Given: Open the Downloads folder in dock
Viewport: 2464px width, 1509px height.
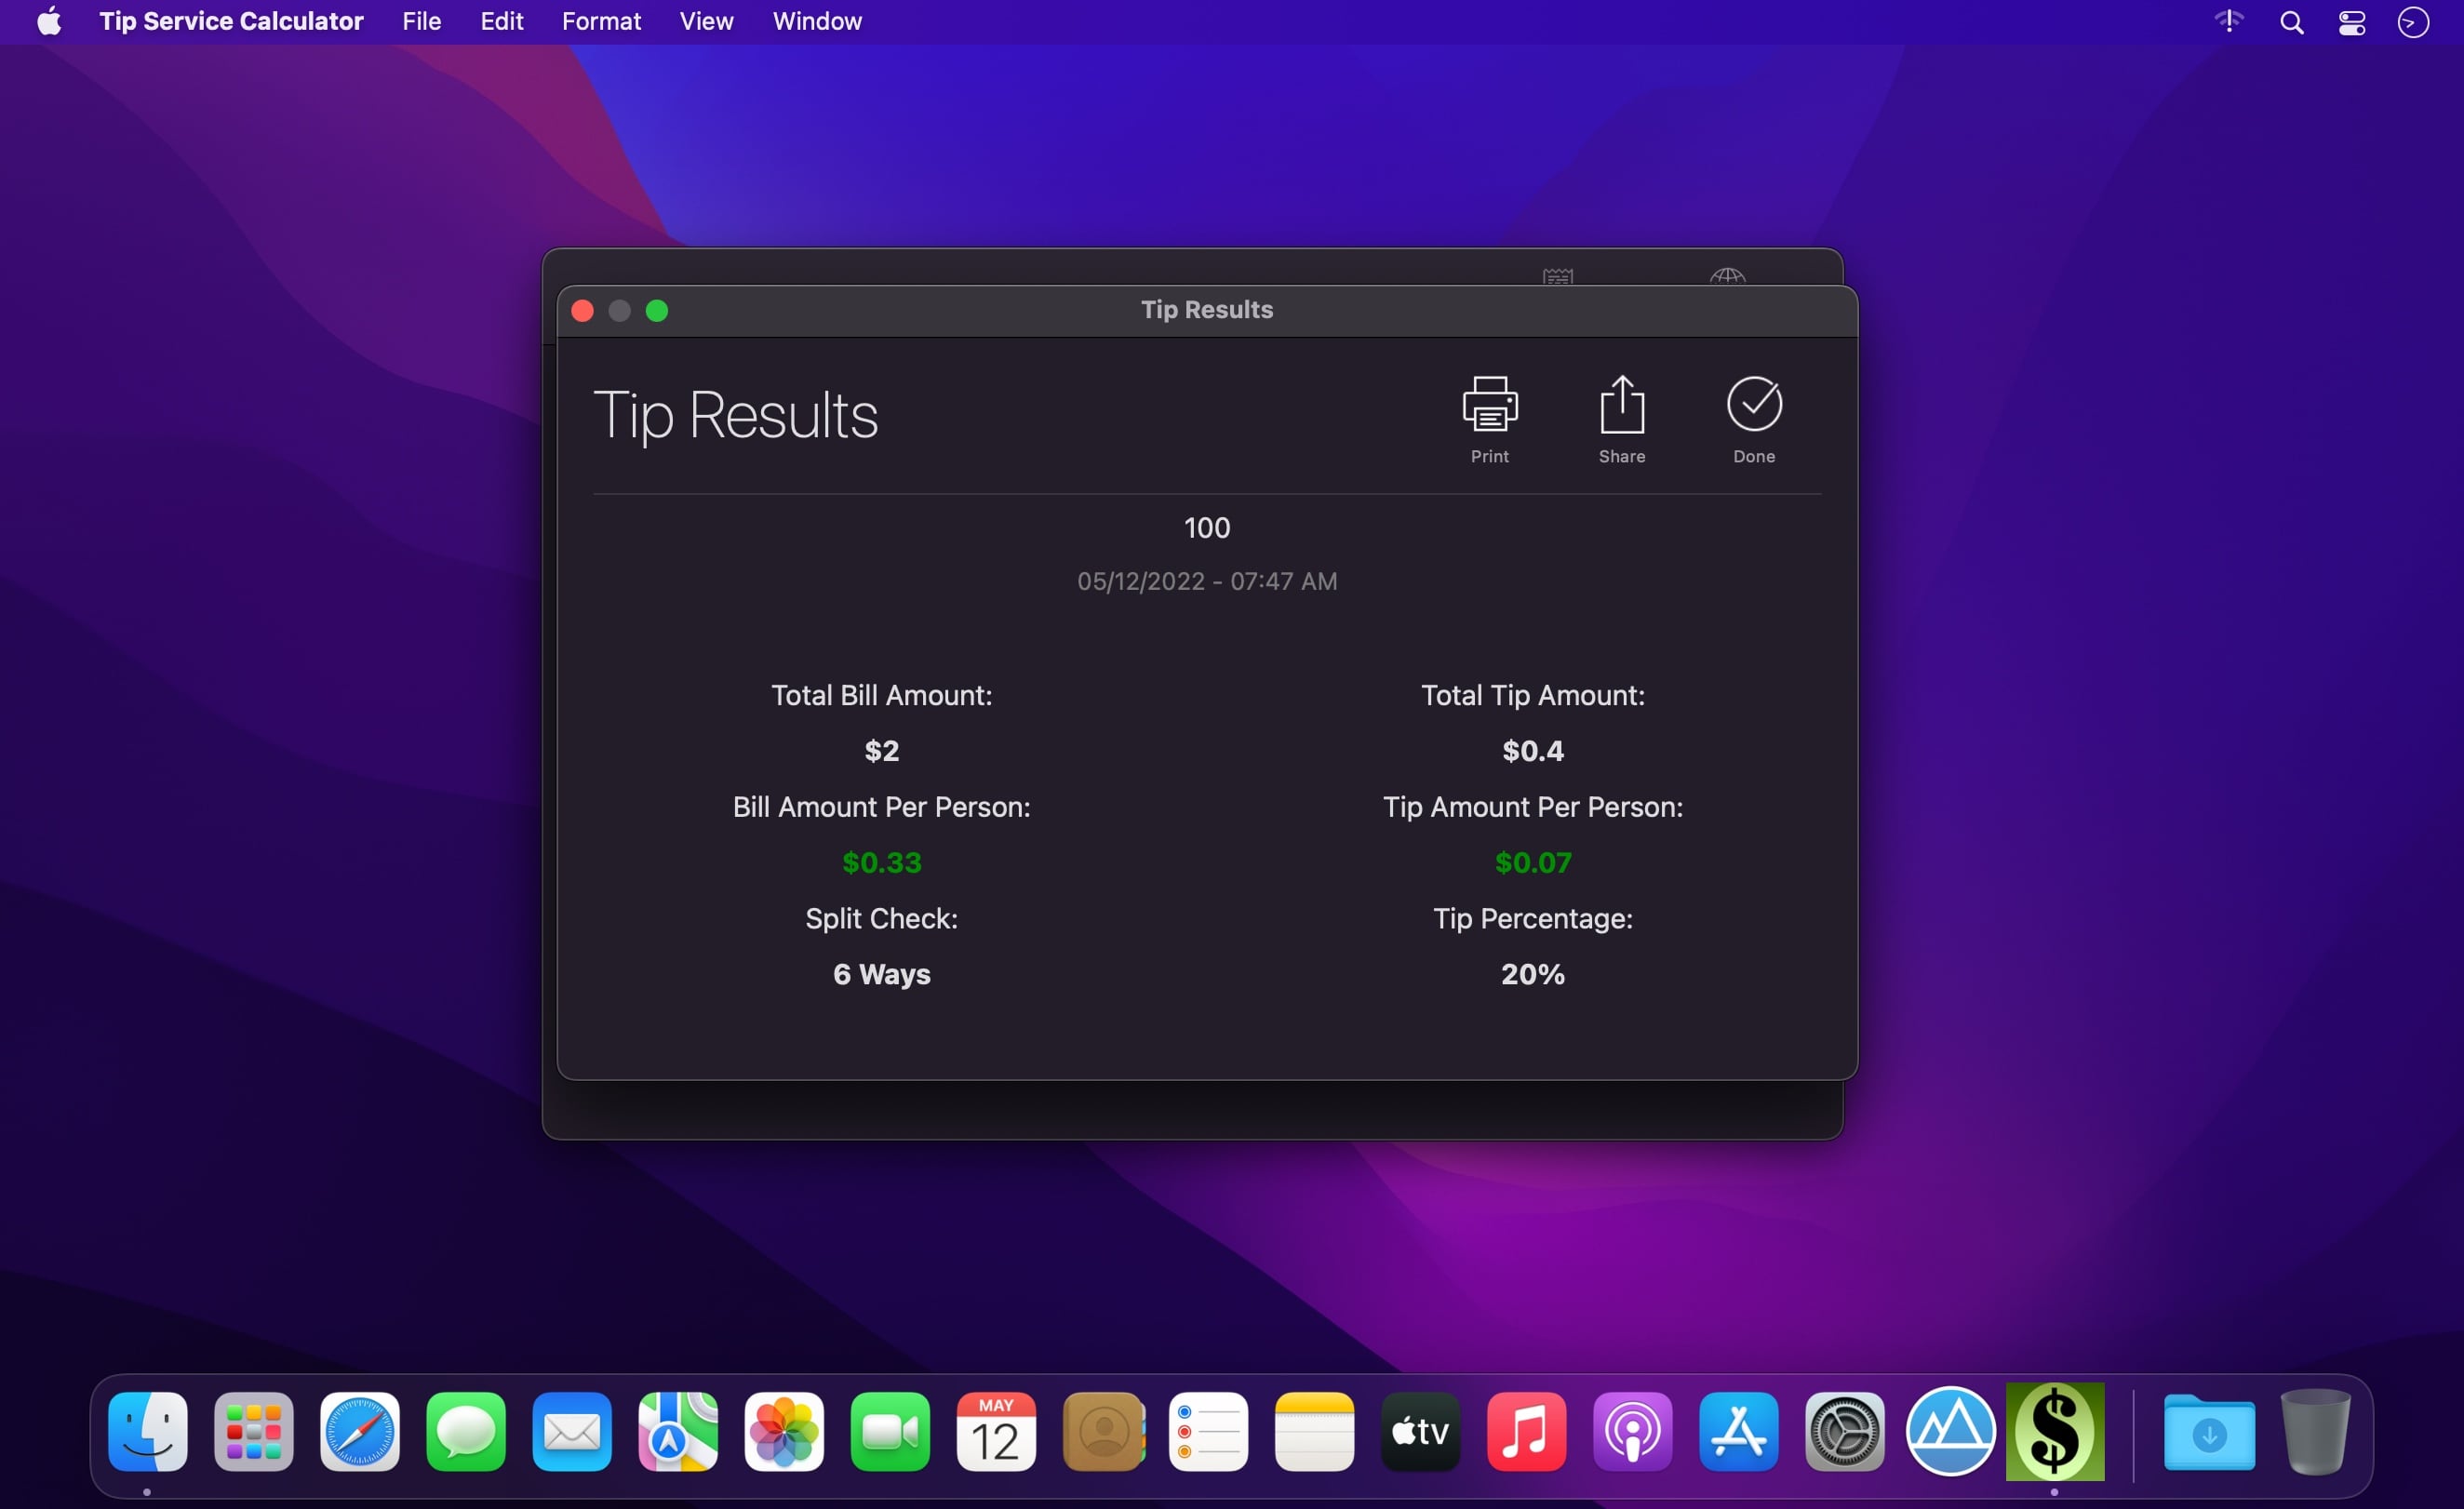Looking at the screenshot, I should [x=2208, y=1431].
